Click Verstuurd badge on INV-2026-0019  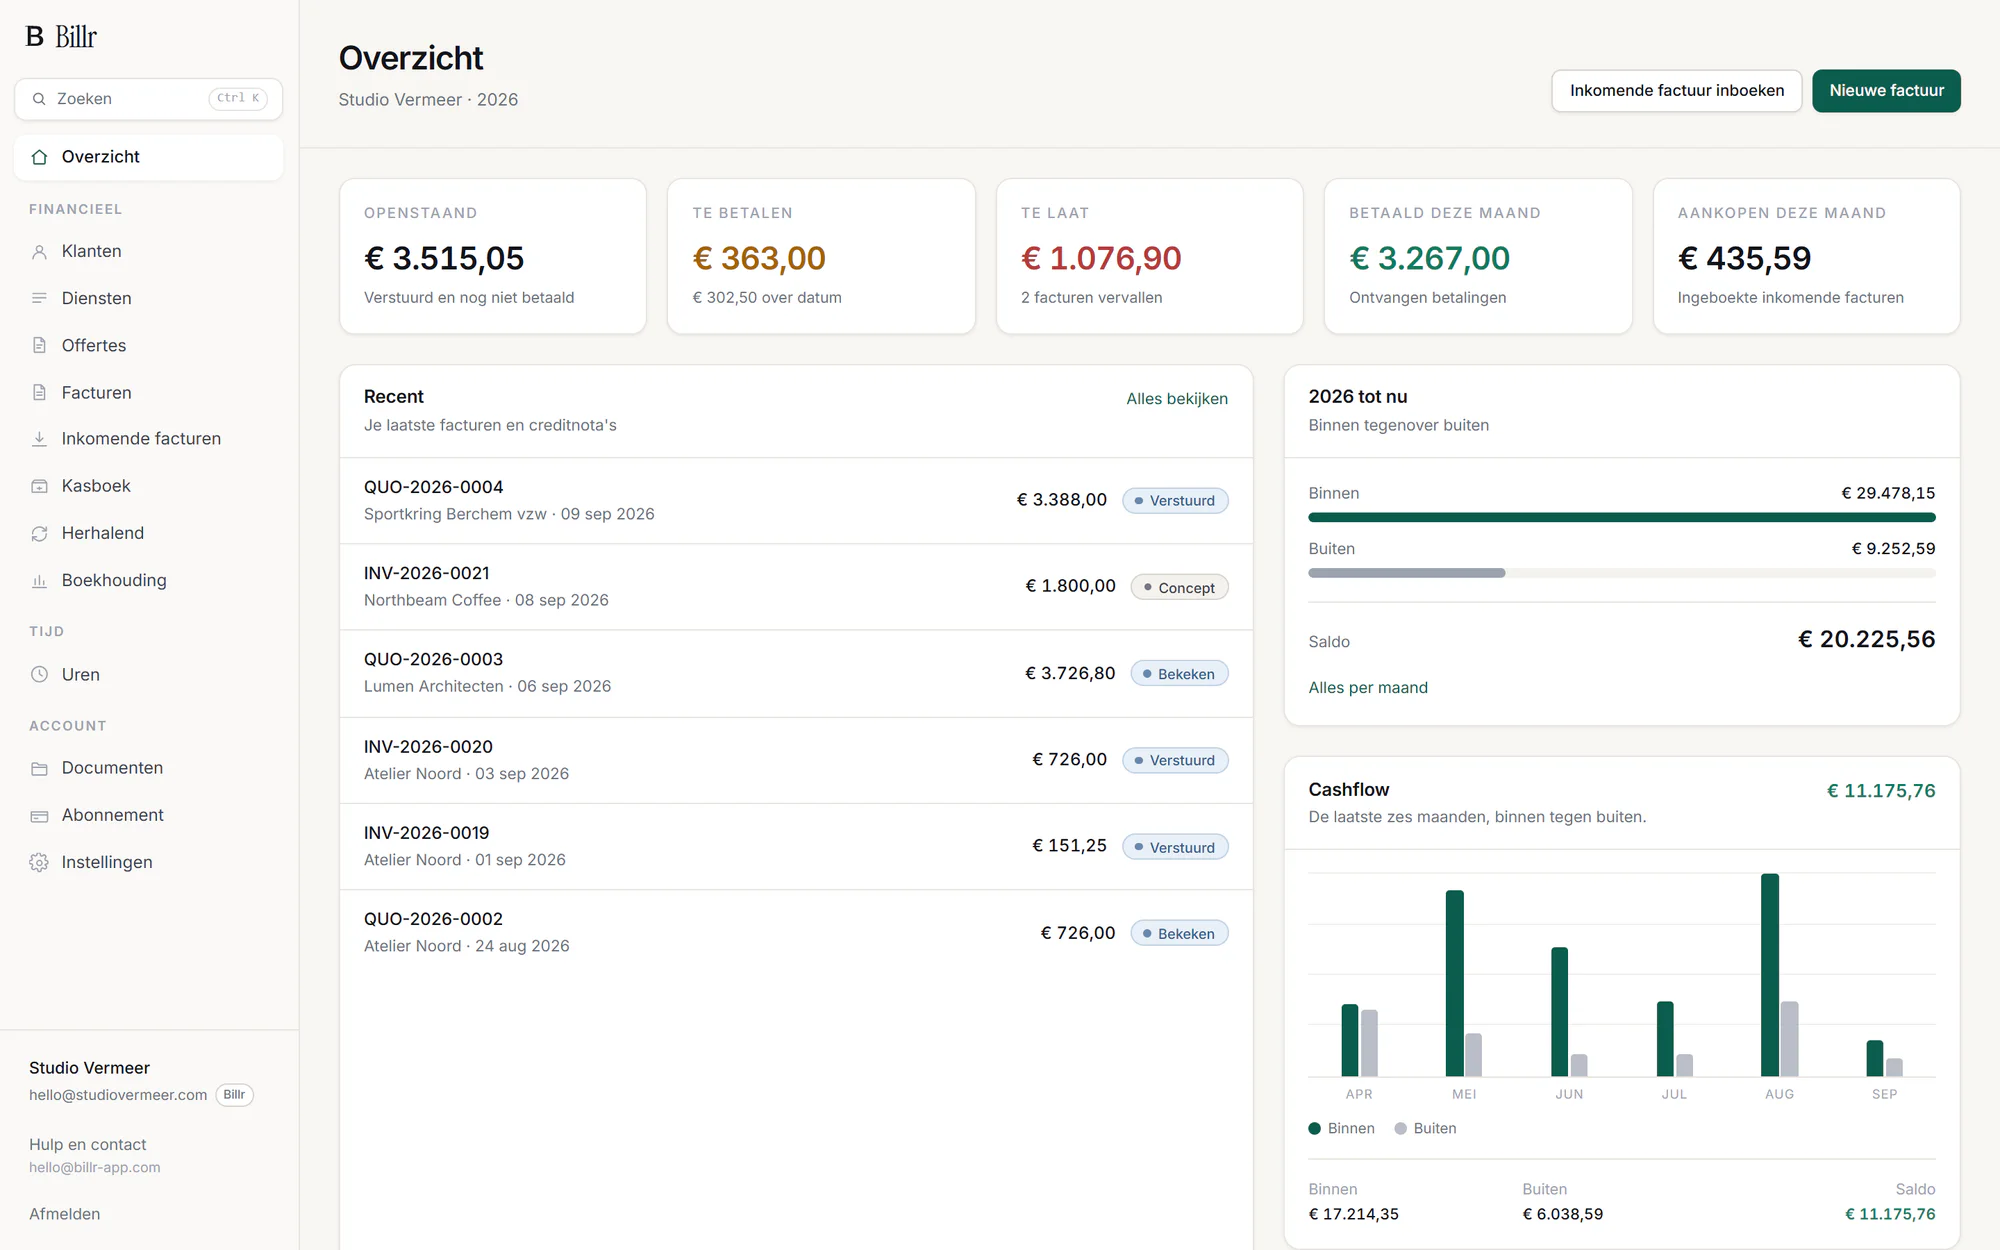[1175, 848]
